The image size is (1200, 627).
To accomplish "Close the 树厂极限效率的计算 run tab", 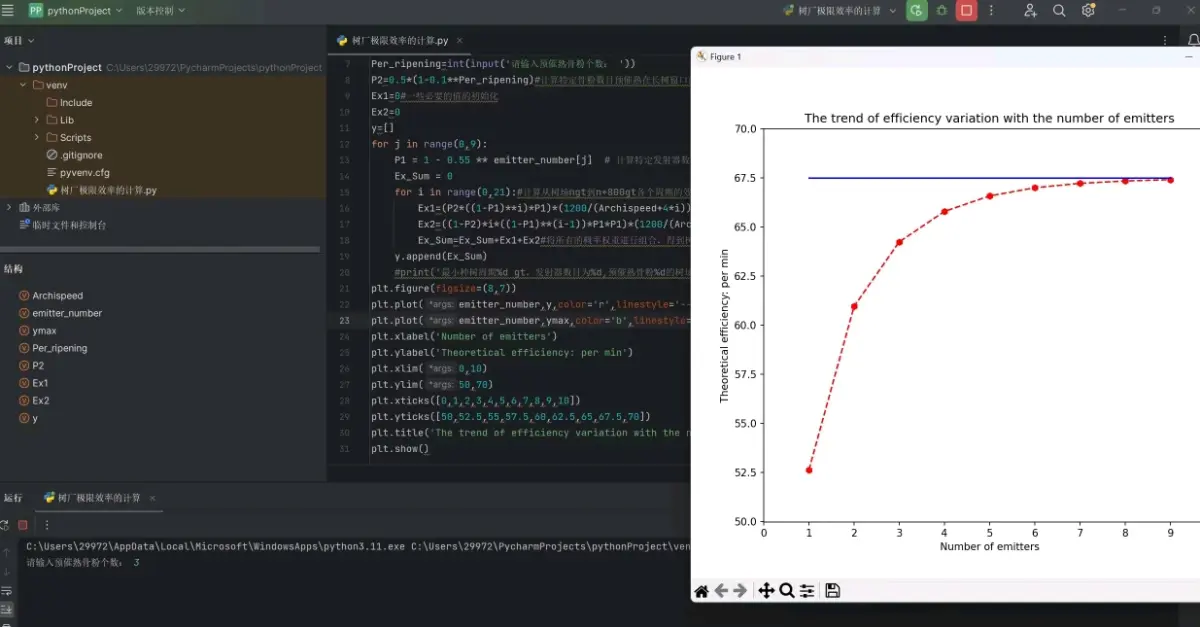I will [x=154, y=498].
